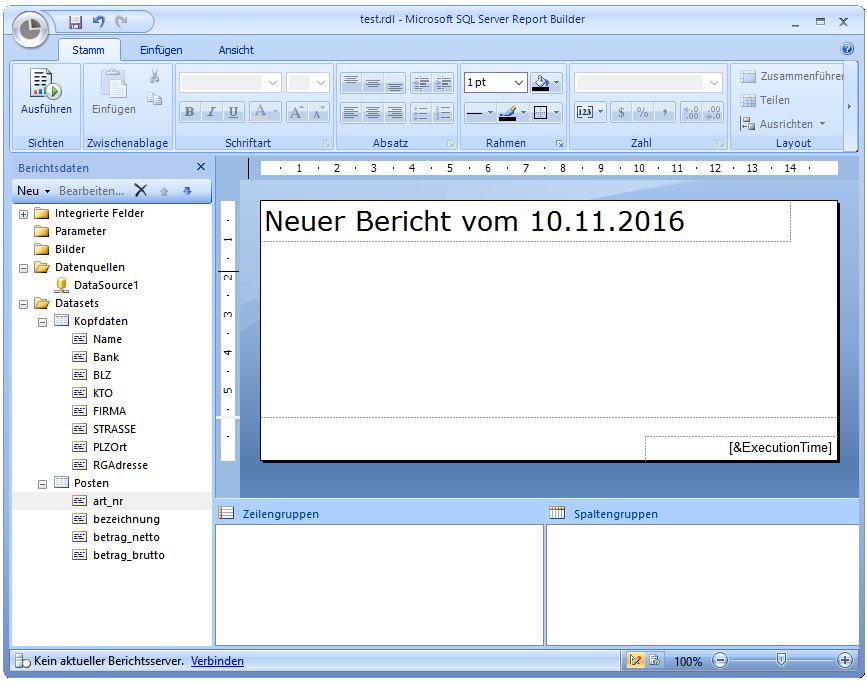The height and width of the screenshot is (683, 867).
Task: Click the Report Builder round application button
Action: (x=31, y=29)
